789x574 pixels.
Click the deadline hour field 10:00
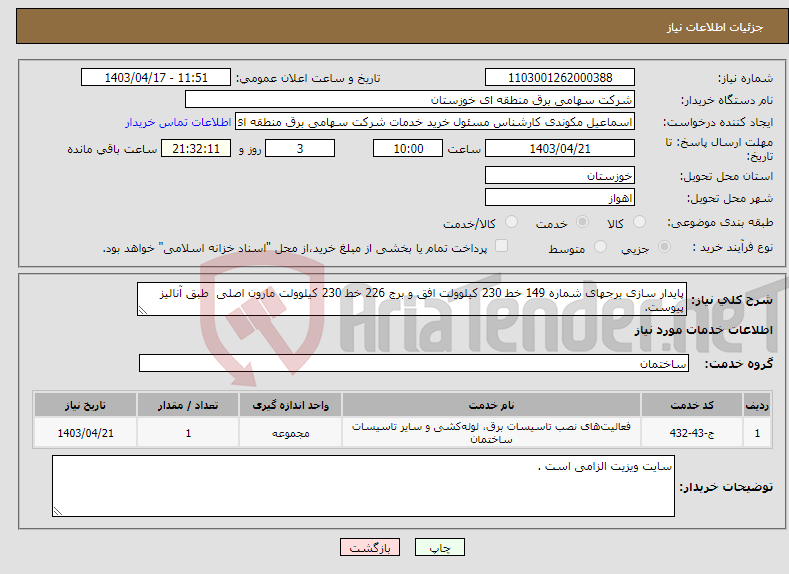(x=408, y=148)
